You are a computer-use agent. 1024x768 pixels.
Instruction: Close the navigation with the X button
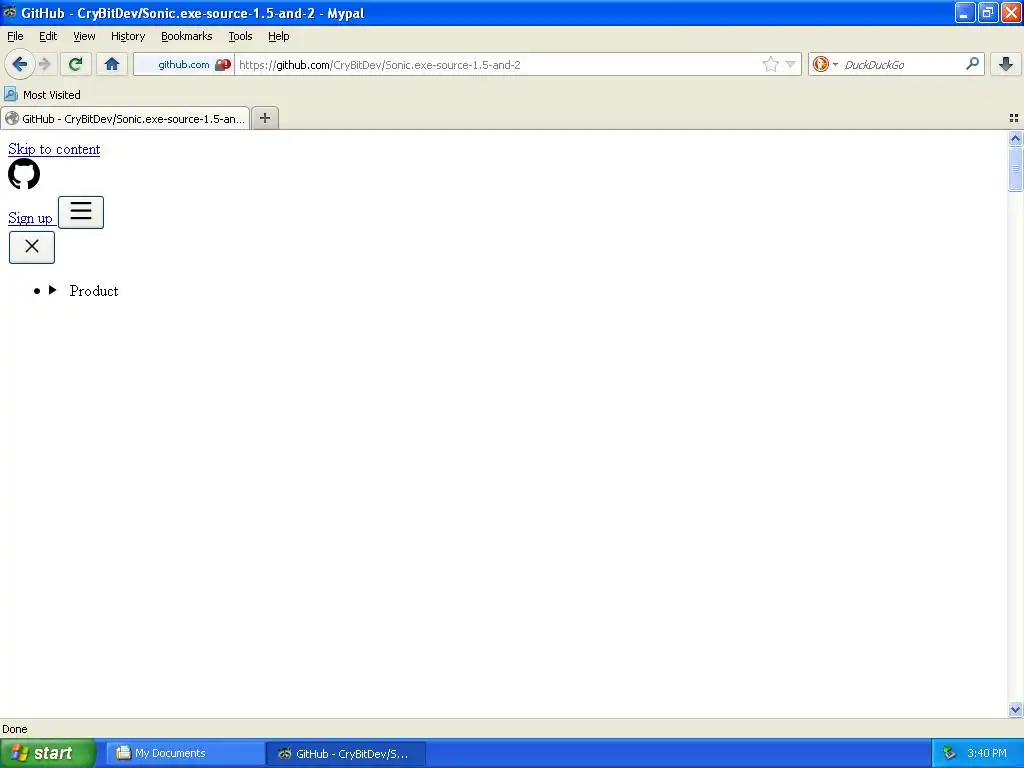pos(32,247)
